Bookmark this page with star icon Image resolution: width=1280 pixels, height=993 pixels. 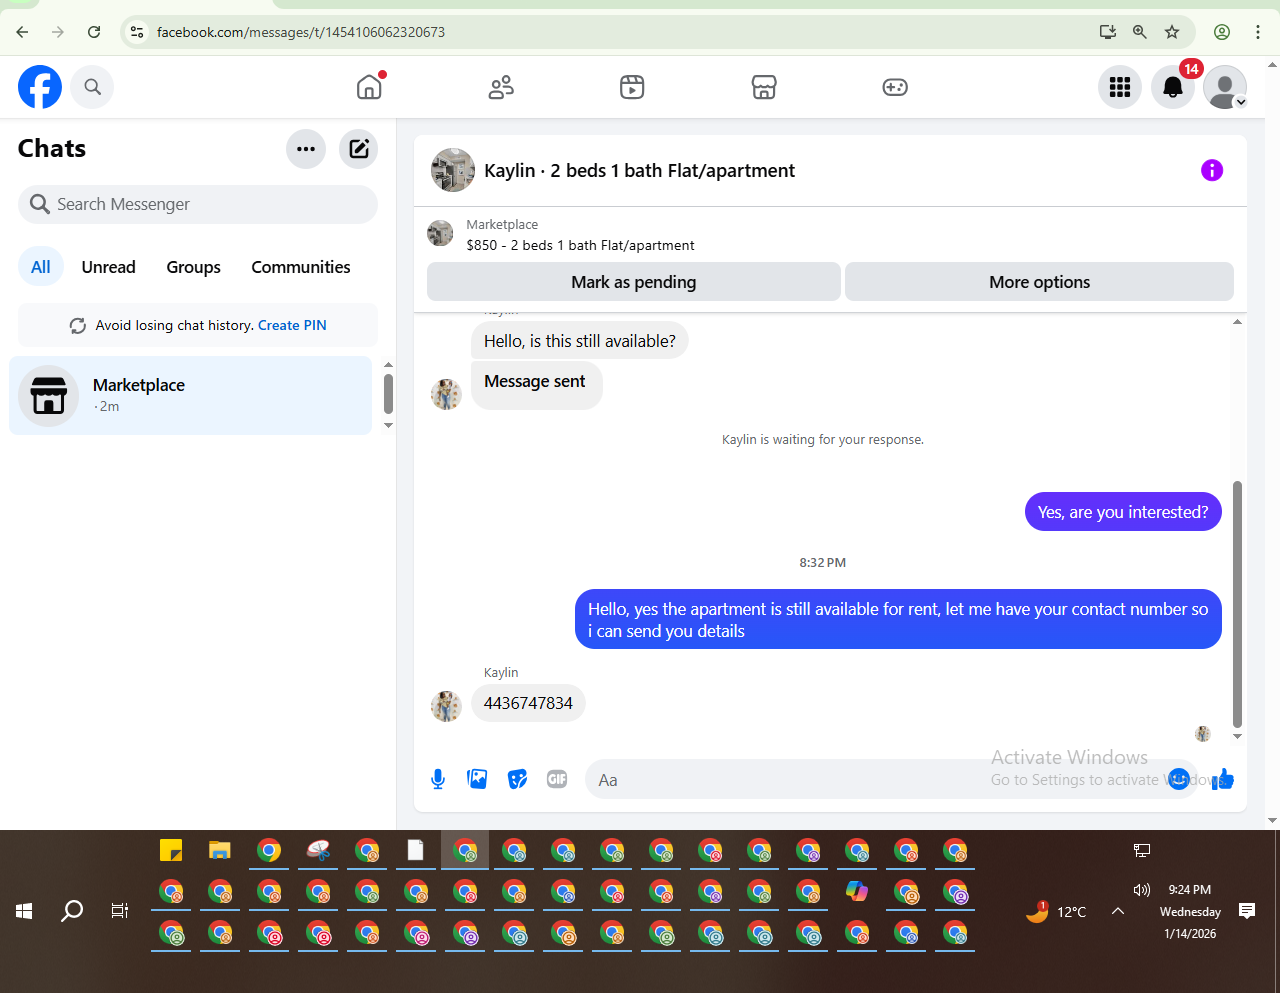tap(1172, 32)
